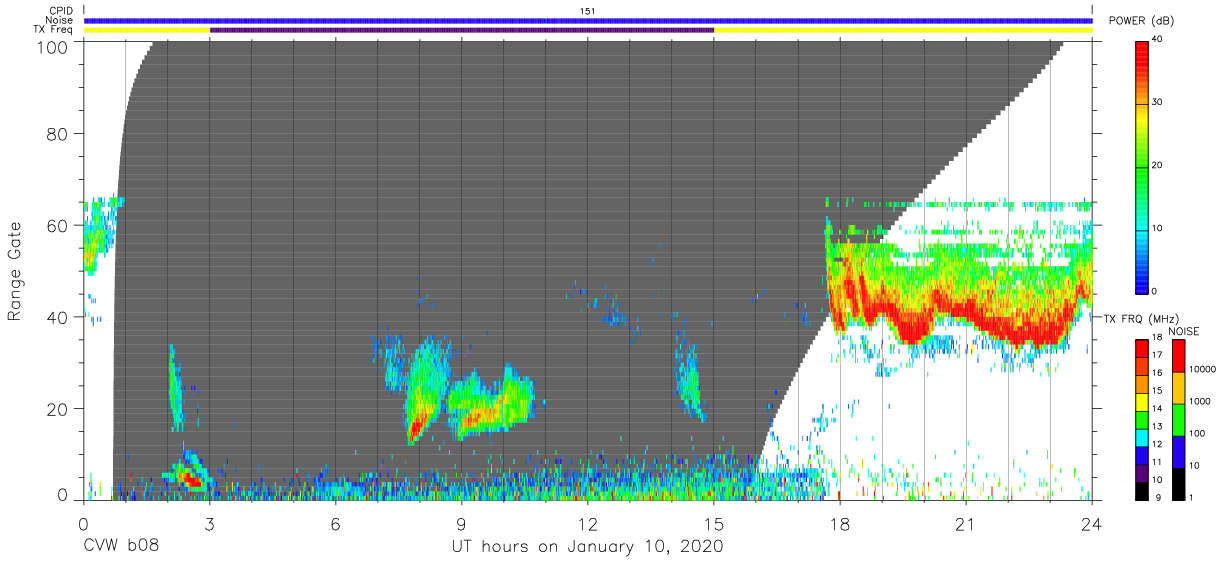Click the blue Noise indicator bar above the plot
The image size is (1228, 567).
pos(588,20)
